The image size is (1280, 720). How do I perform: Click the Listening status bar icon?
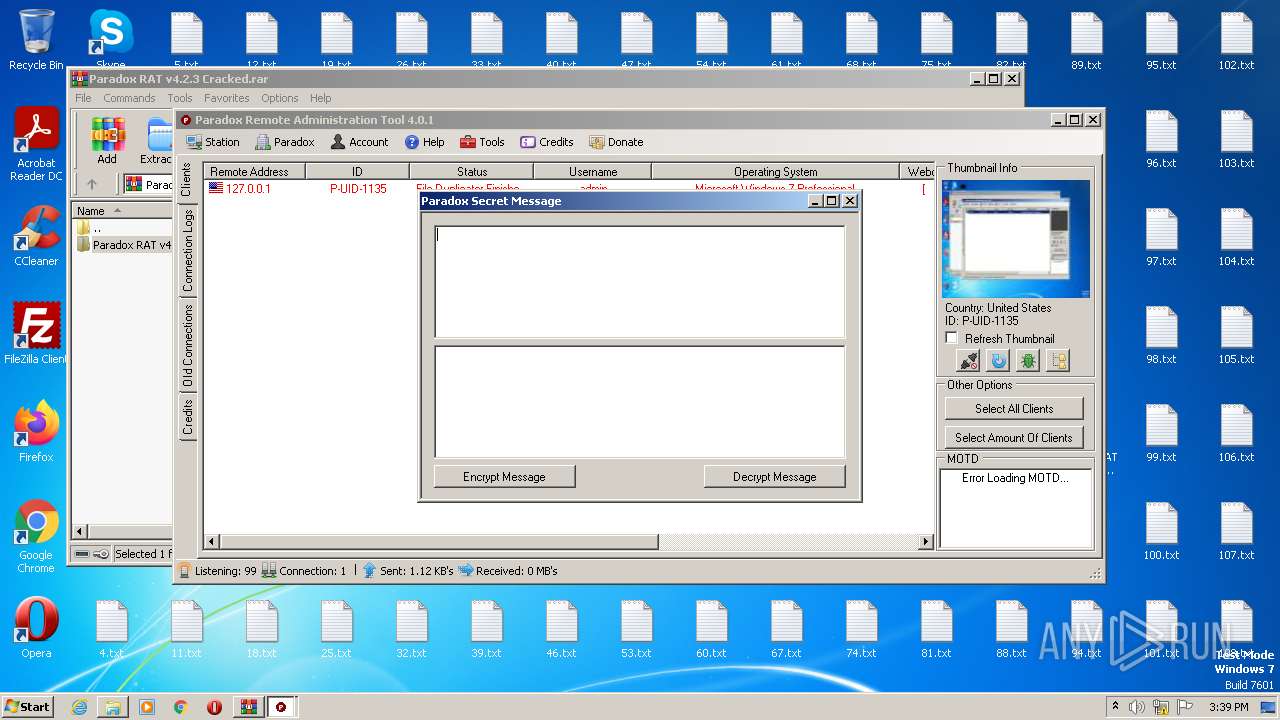coord(185,571)
